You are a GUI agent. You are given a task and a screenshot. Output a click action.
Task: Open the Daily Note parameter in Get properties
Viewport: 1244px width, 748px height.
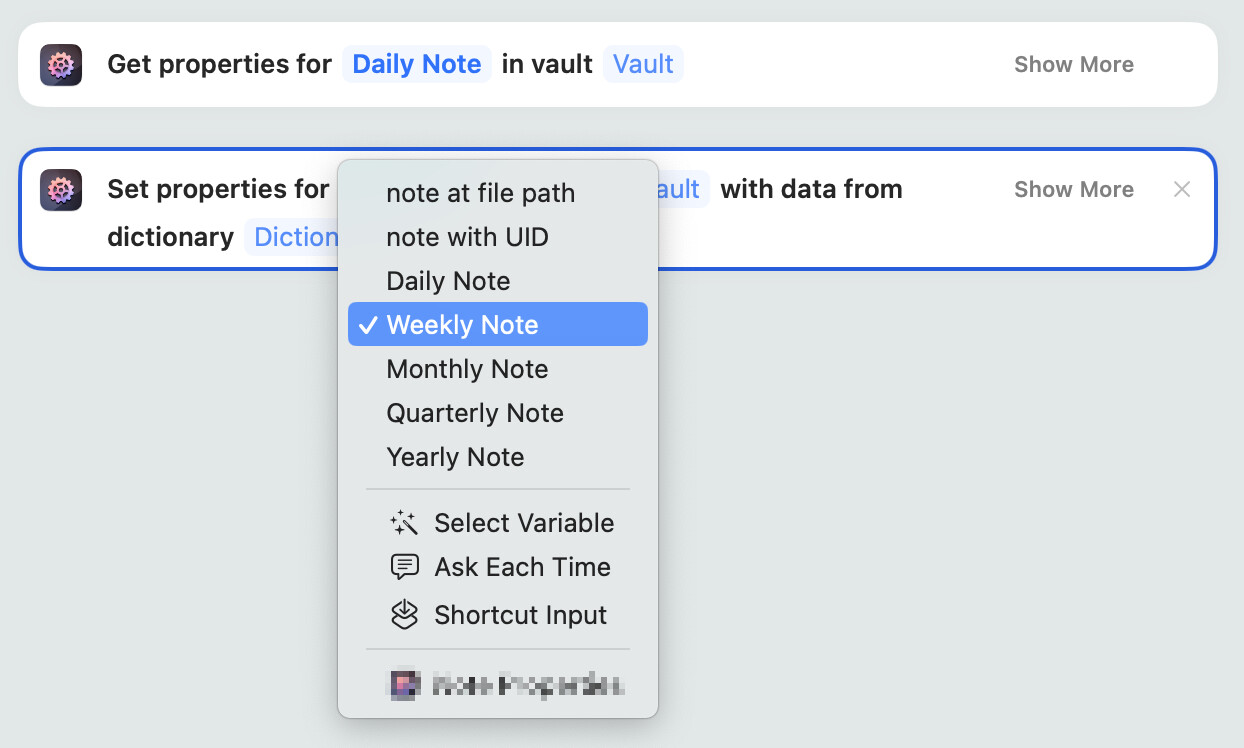pyautogui.click(x=416, y=65)
